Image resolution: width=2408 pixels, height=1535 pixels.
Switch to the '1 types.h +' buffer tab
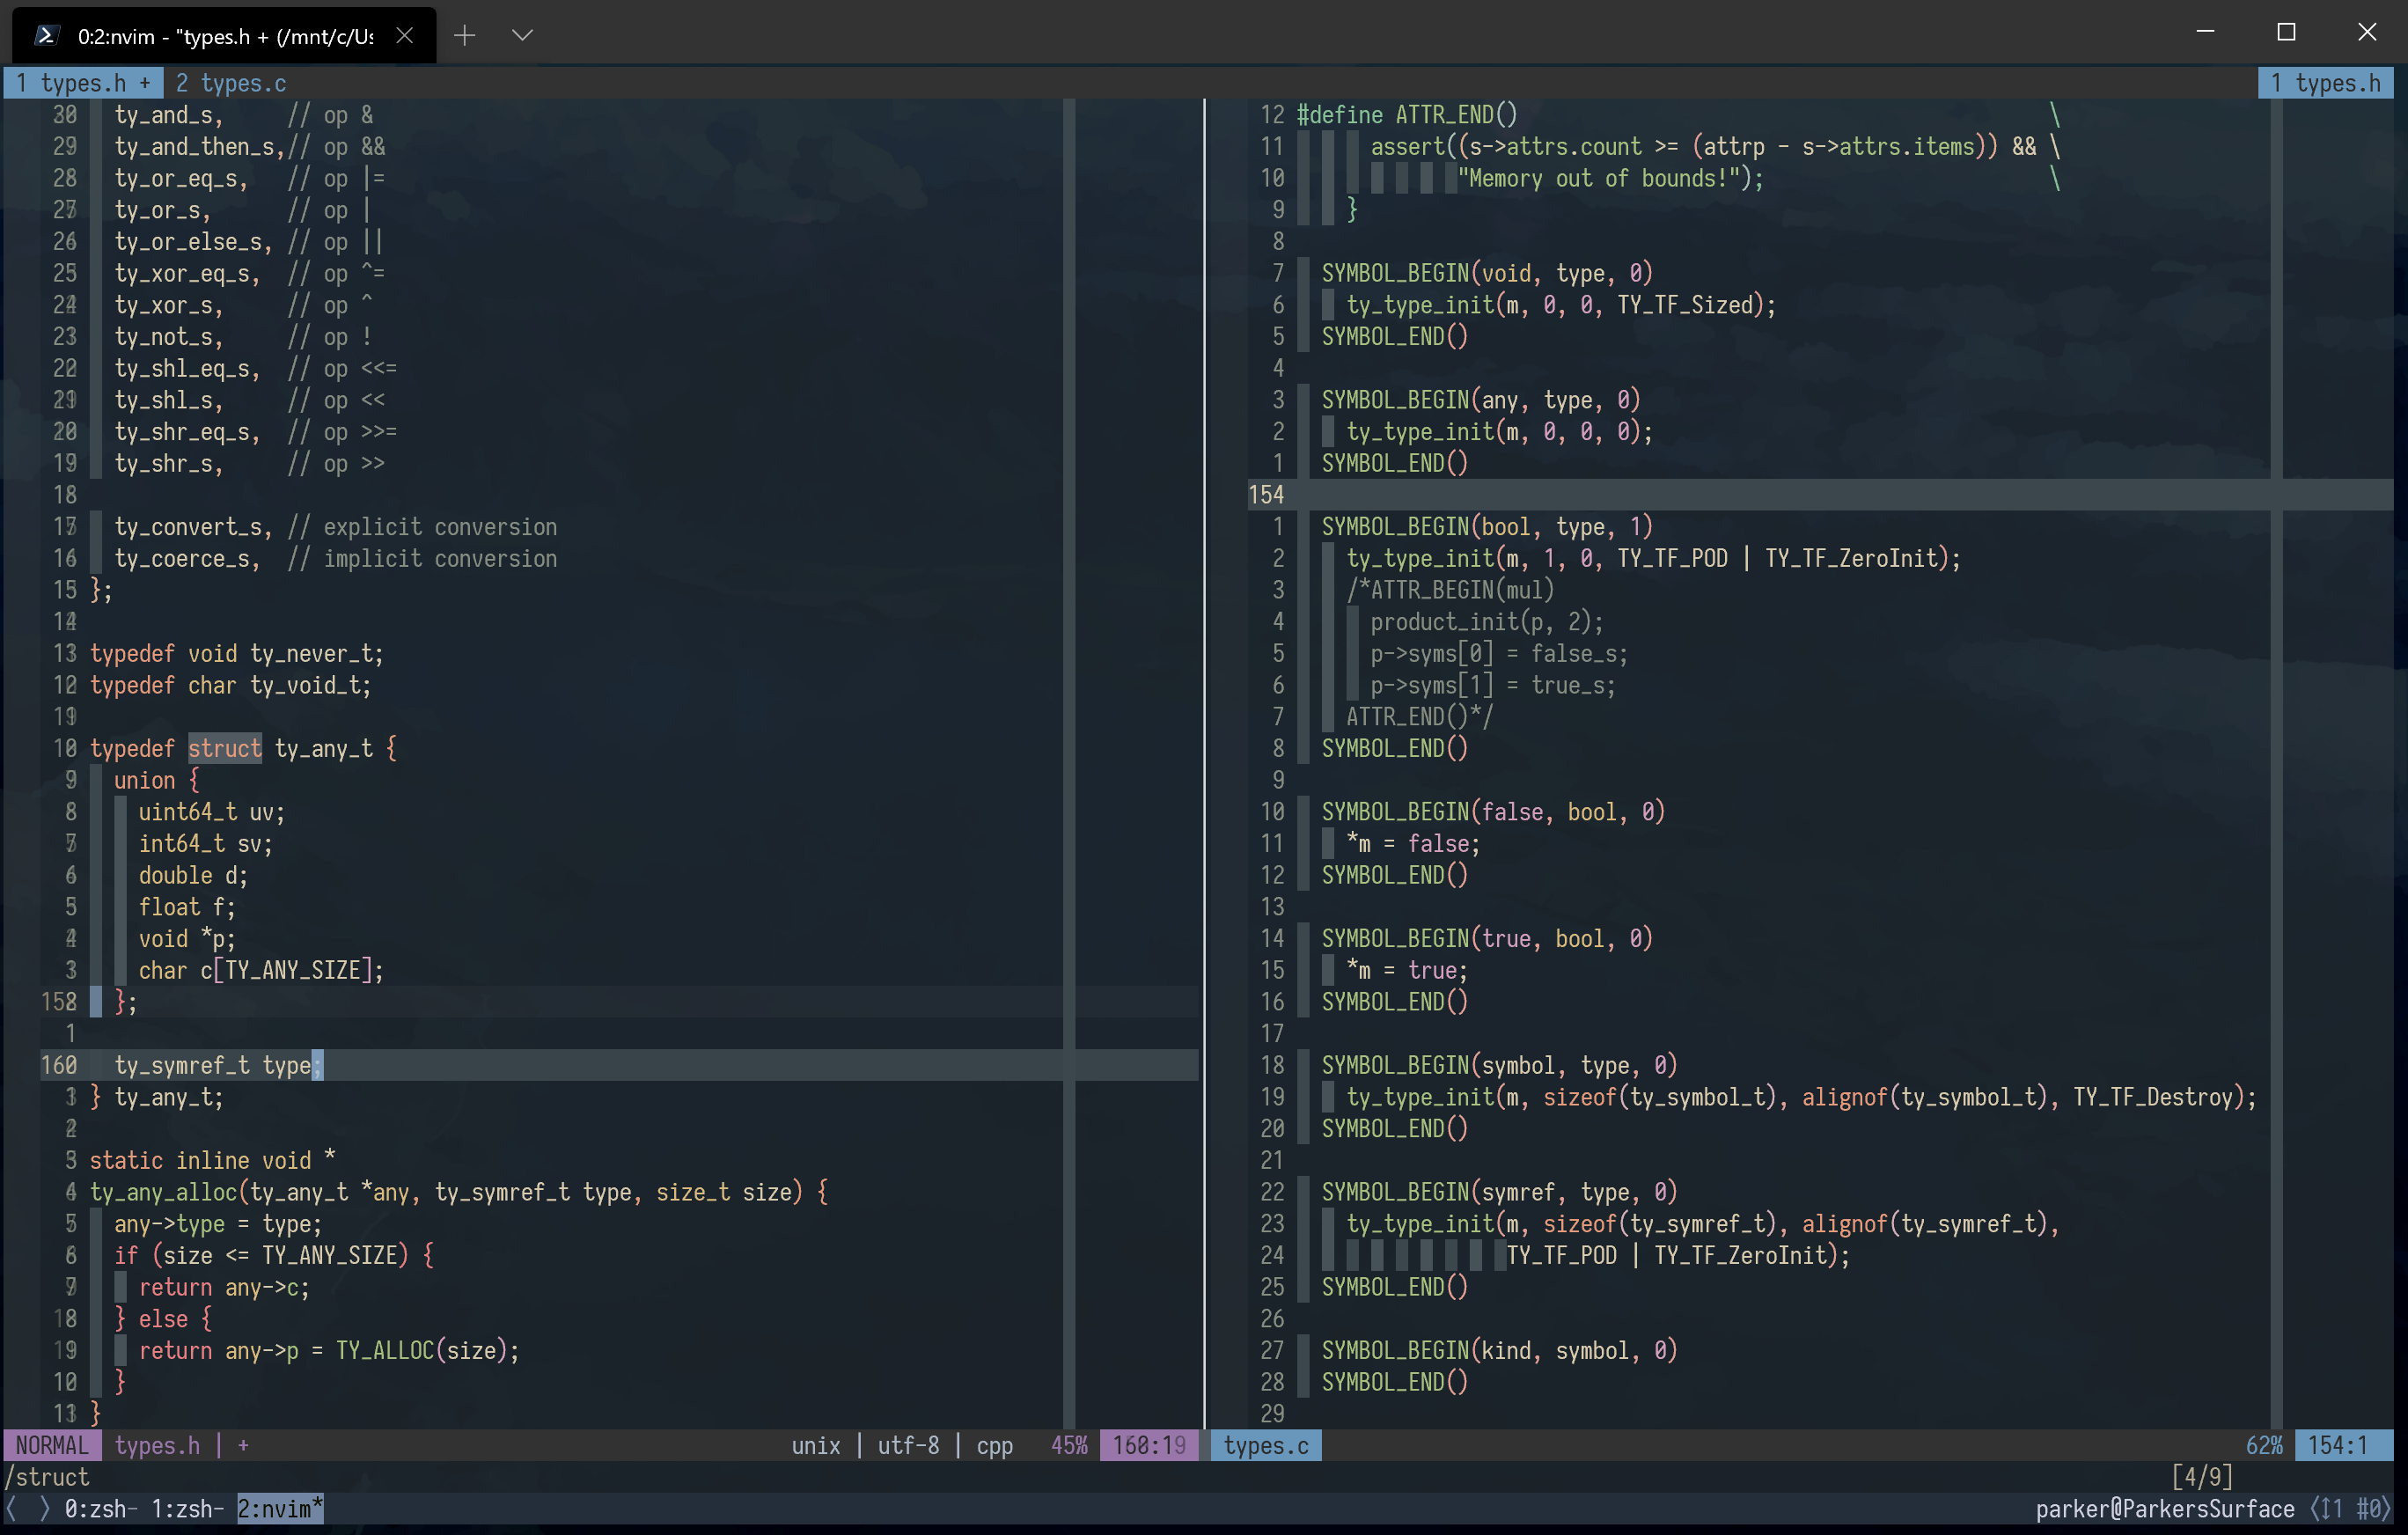83,83
